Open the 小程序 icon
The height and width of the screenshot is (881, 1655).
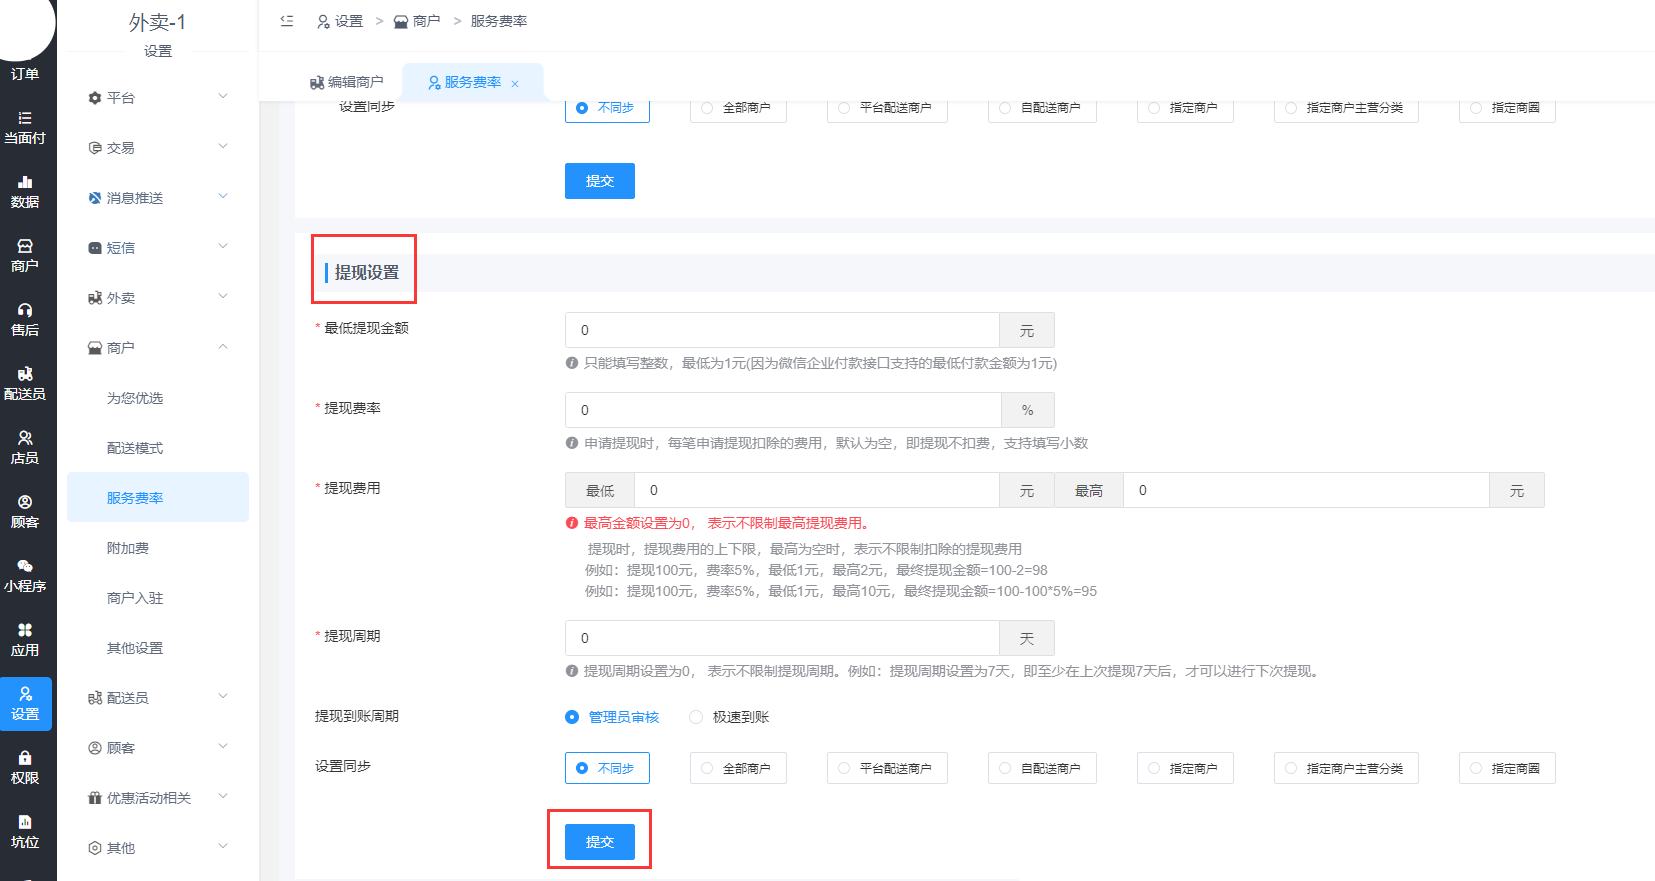click(x=25, y=576)
